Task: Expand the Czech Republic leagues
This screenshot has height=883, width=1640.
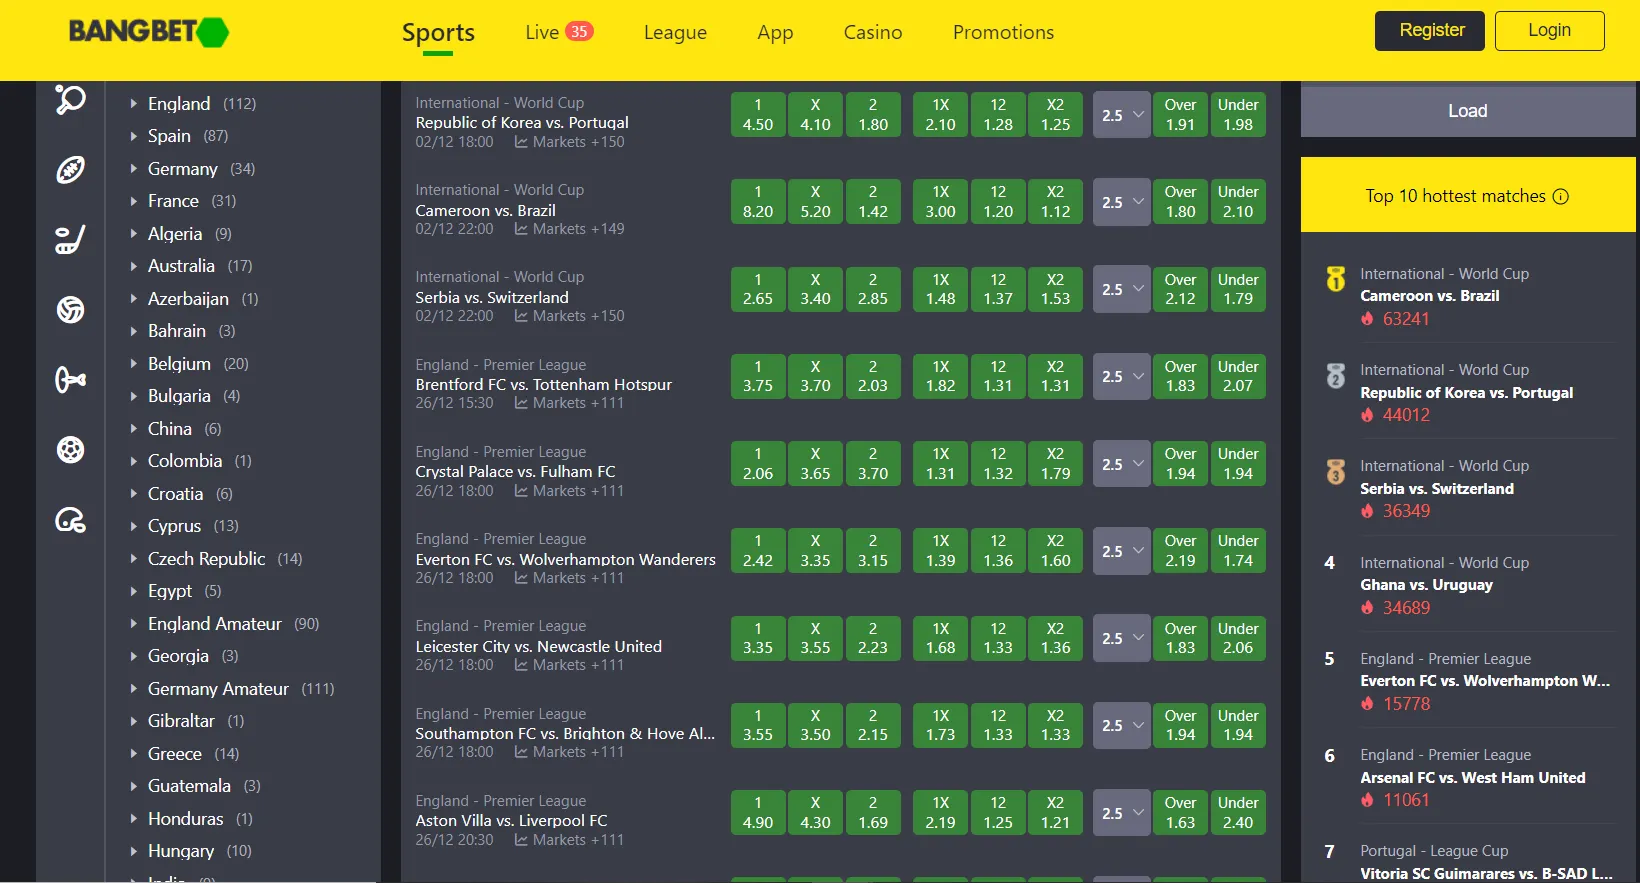Action: (x=133, y=559)
